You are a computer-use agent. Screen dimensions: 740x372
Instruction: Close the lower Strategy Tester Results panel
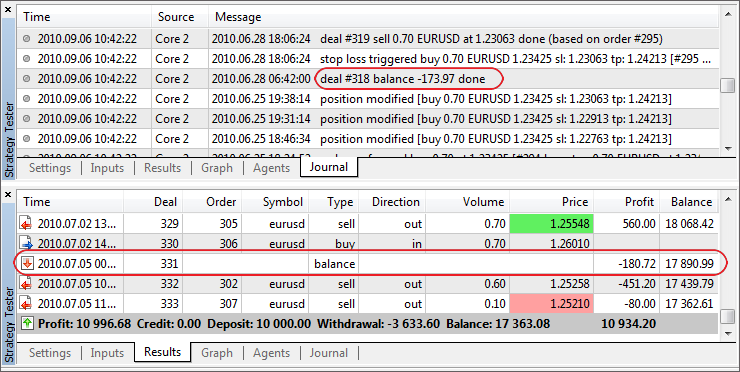coord(8,194)
